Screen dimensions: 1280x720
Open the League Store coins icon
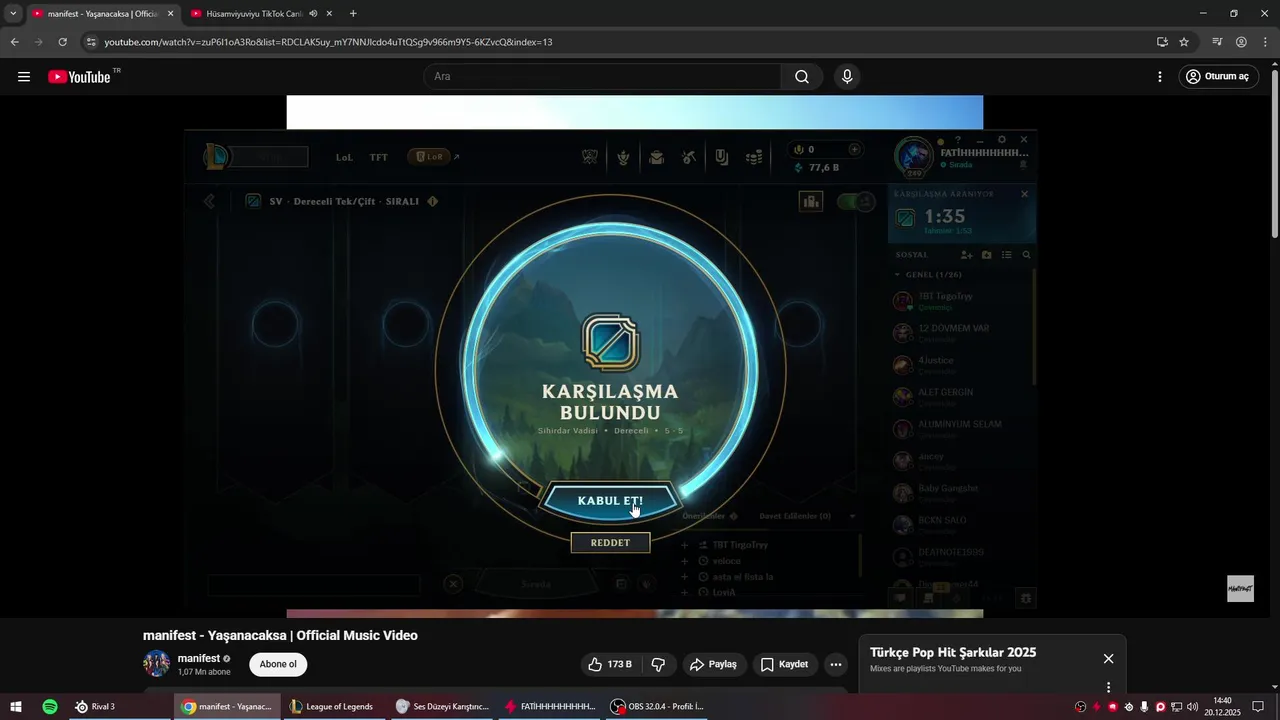tap(754, 157)
